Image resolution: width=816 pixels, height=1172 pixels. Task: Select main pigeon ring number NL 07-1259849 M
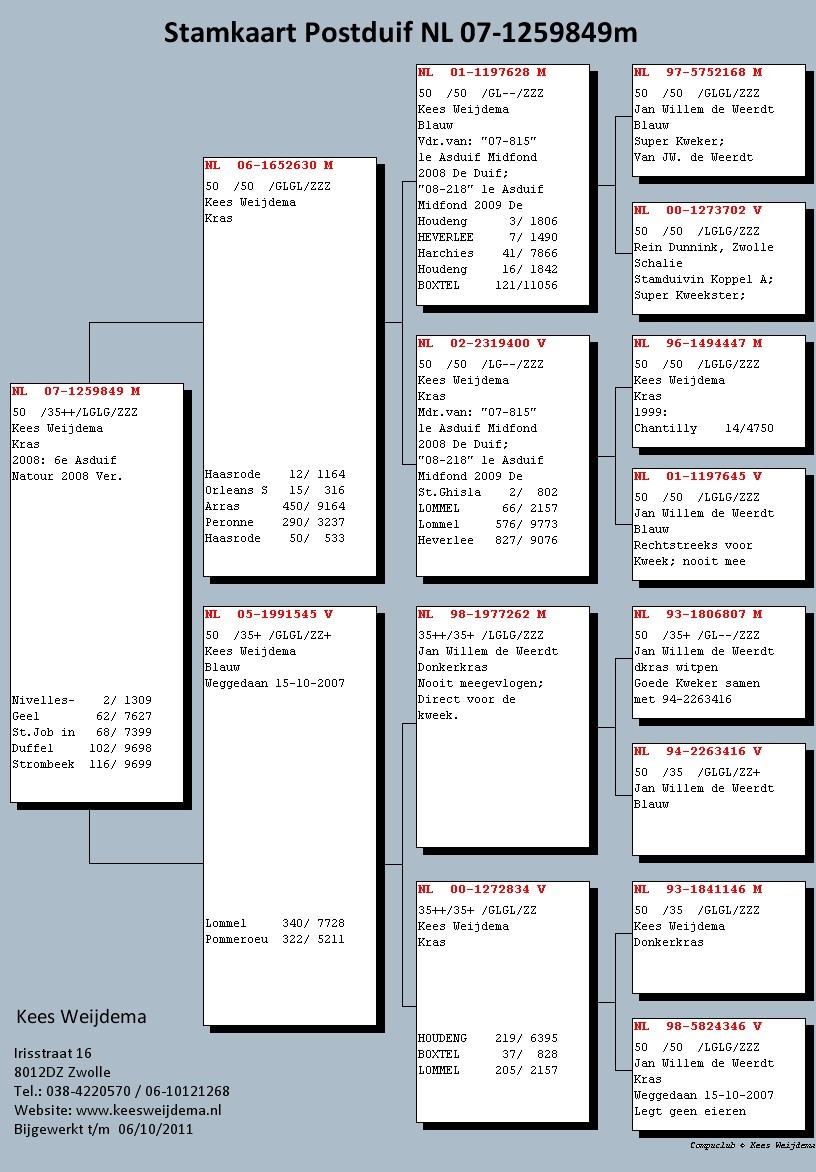click(x=77, y=391)
